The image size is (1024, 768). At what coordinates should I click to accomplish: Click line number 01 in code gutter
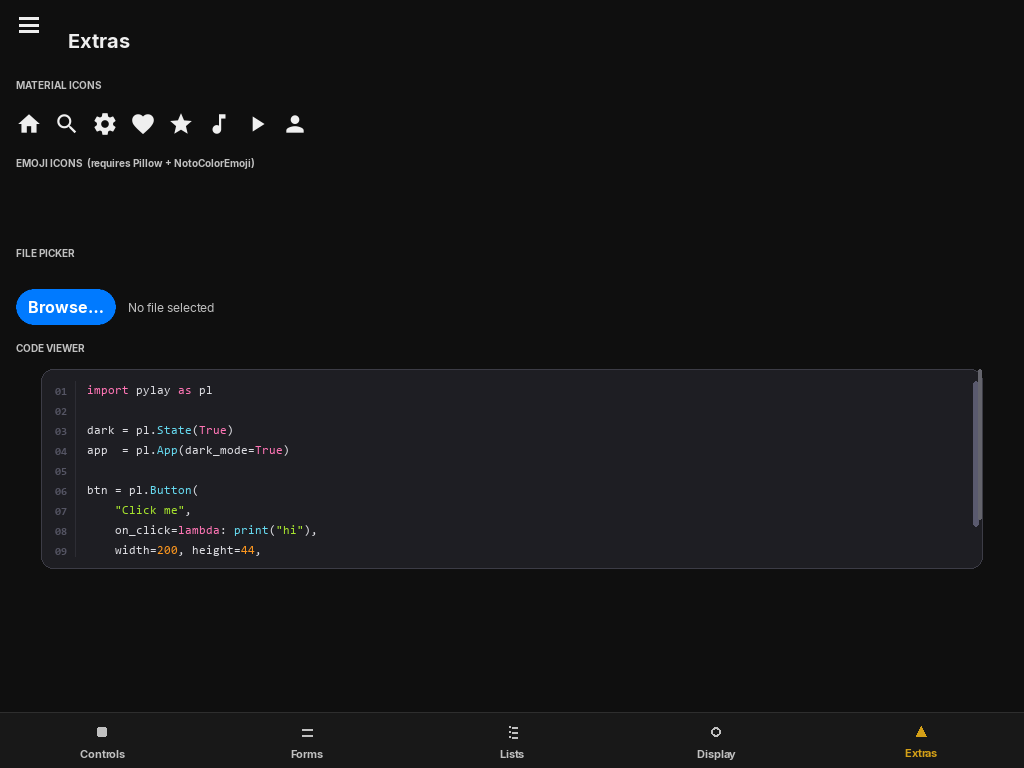coord(61,391)
